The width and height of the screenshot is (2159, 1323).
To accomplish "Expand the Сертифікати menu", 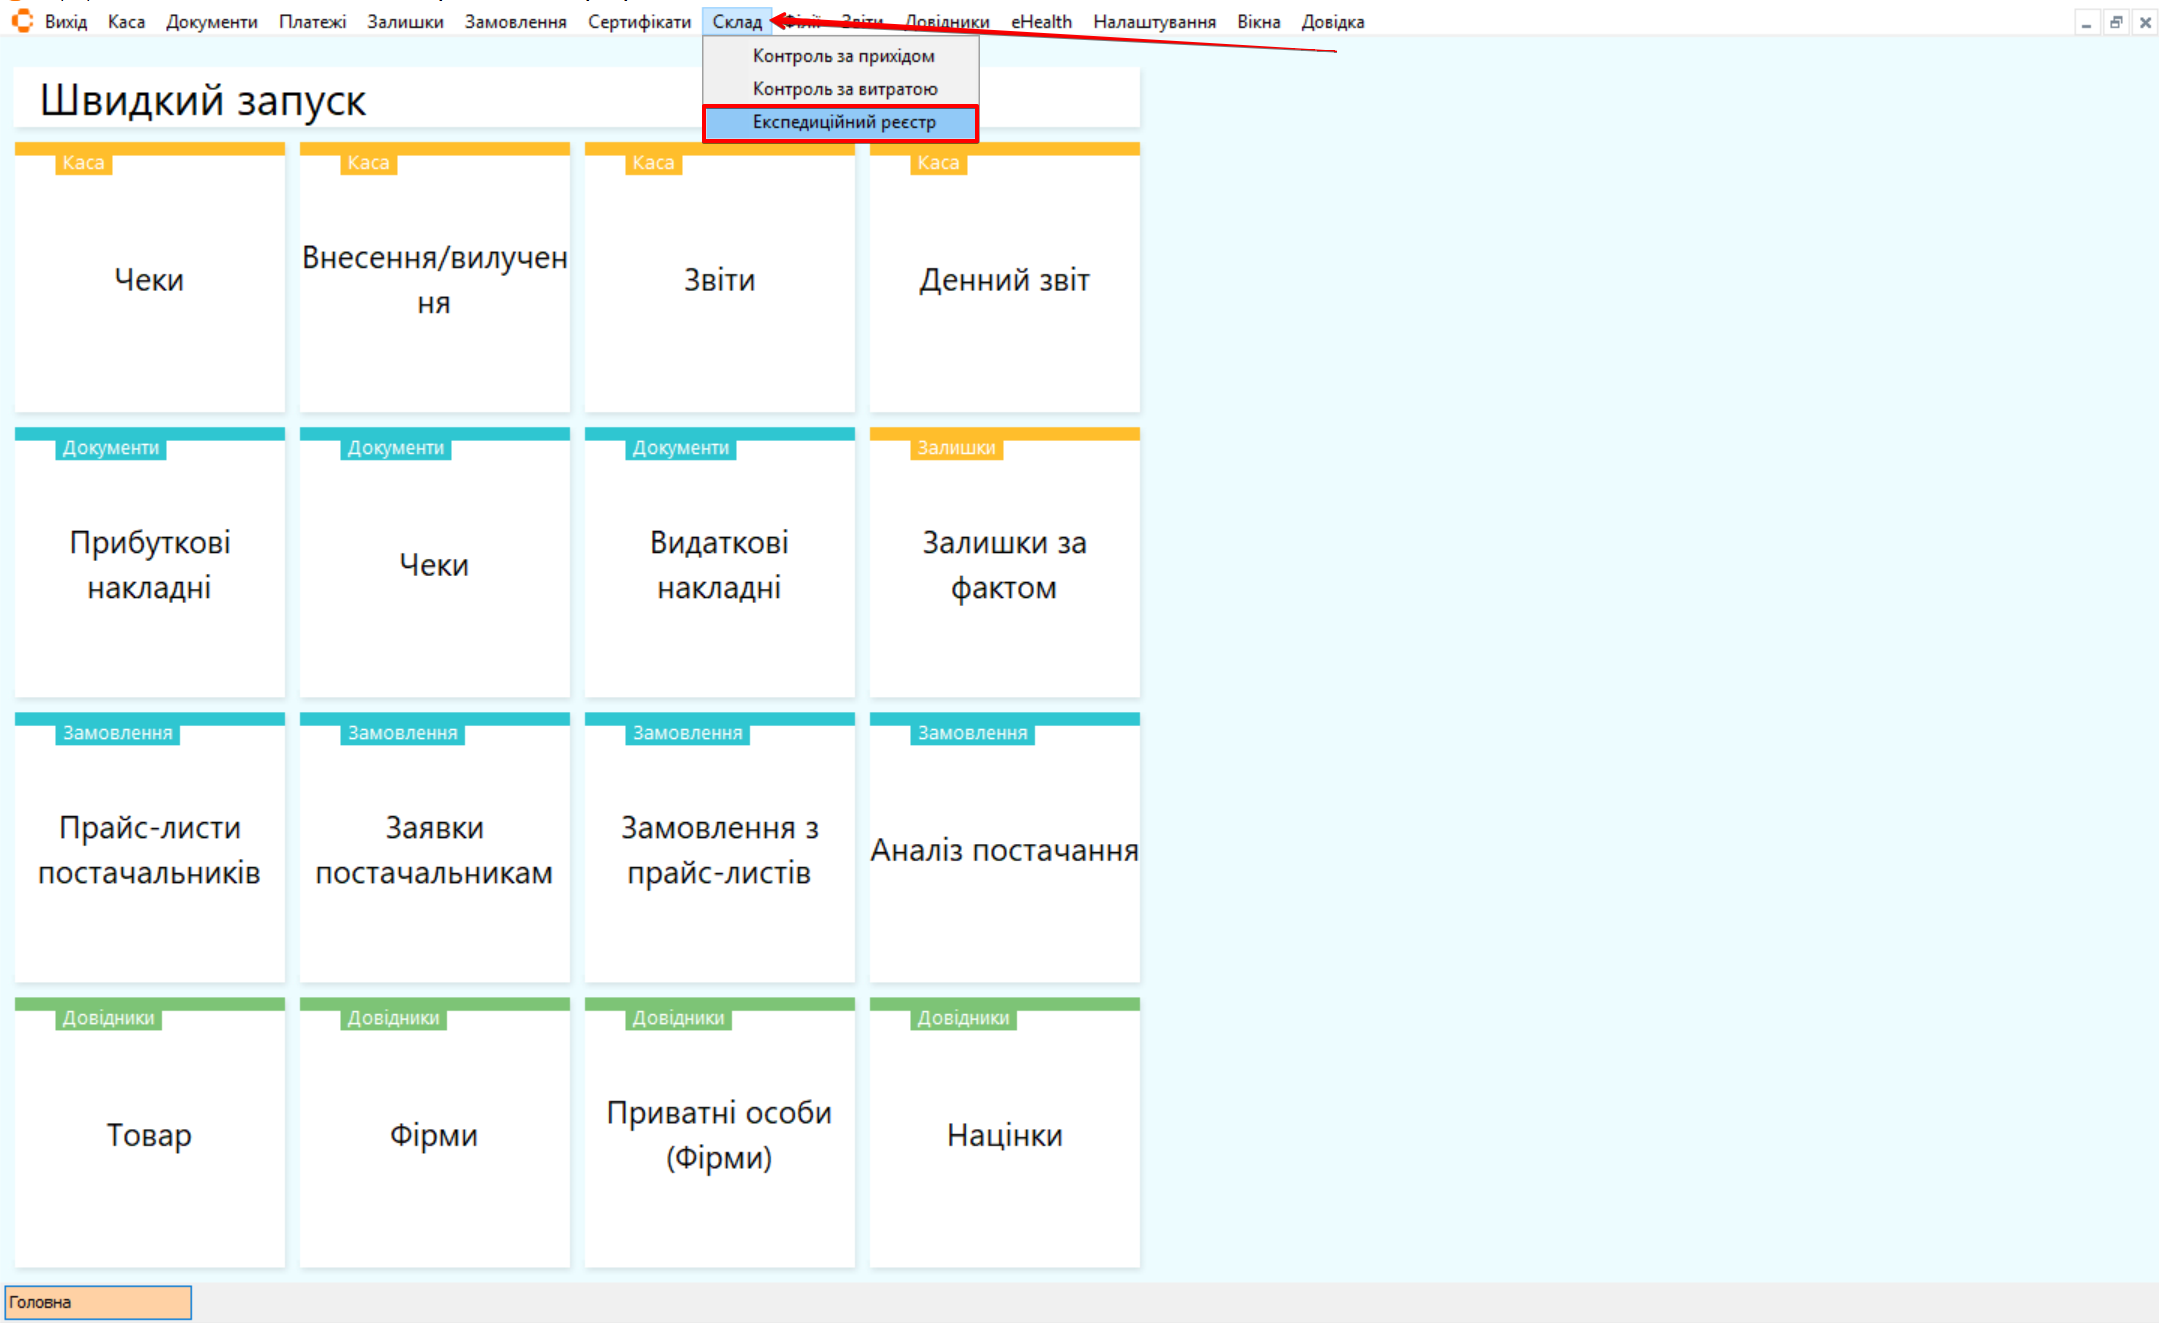I will point(639,21).
